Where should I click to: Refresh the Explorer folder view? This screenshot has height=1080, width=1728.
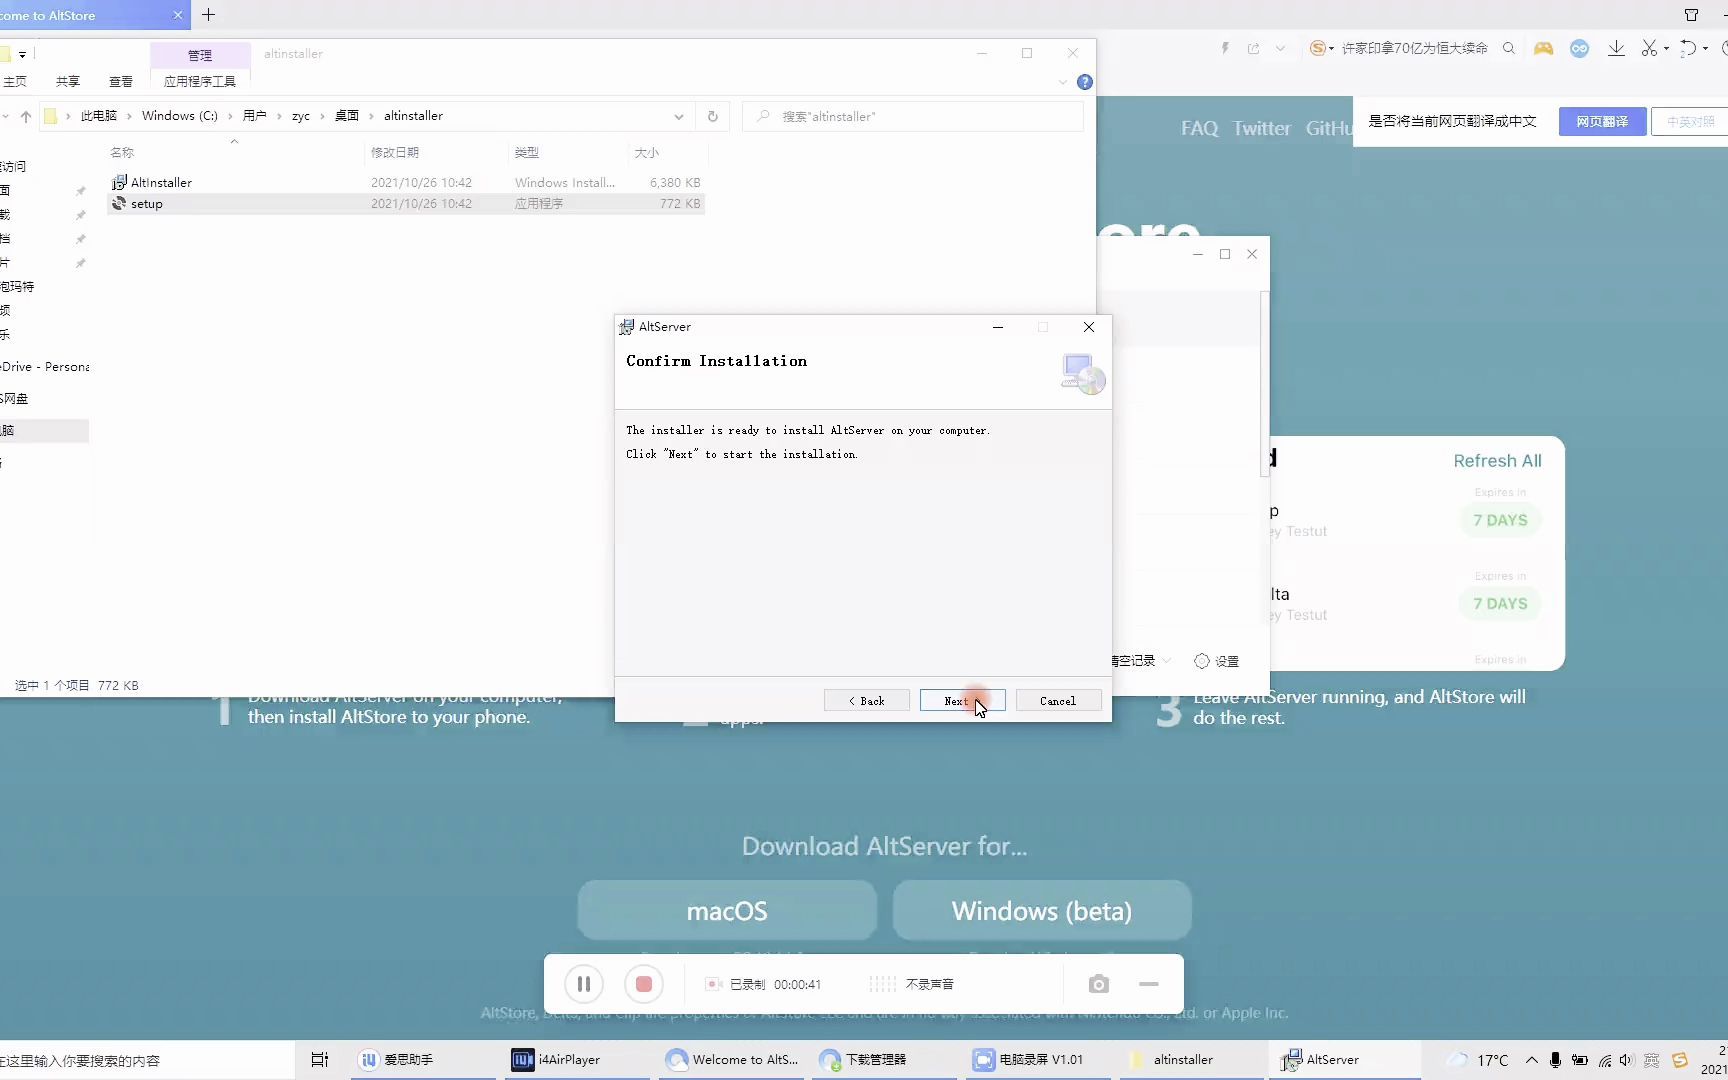tap(713, 116)
